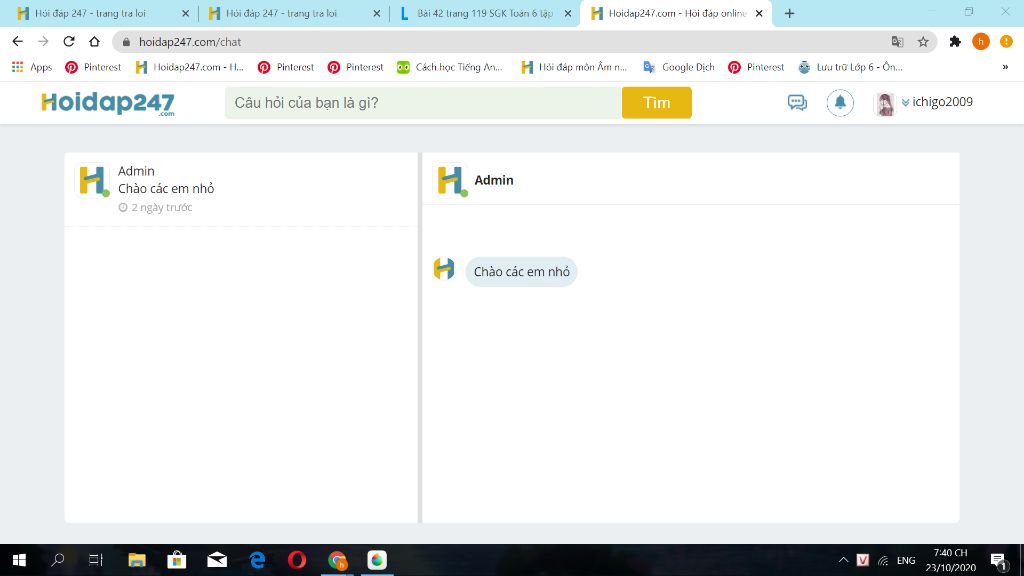
Task: Open Task View on the taskbar
Action: [x=96, y=560]
